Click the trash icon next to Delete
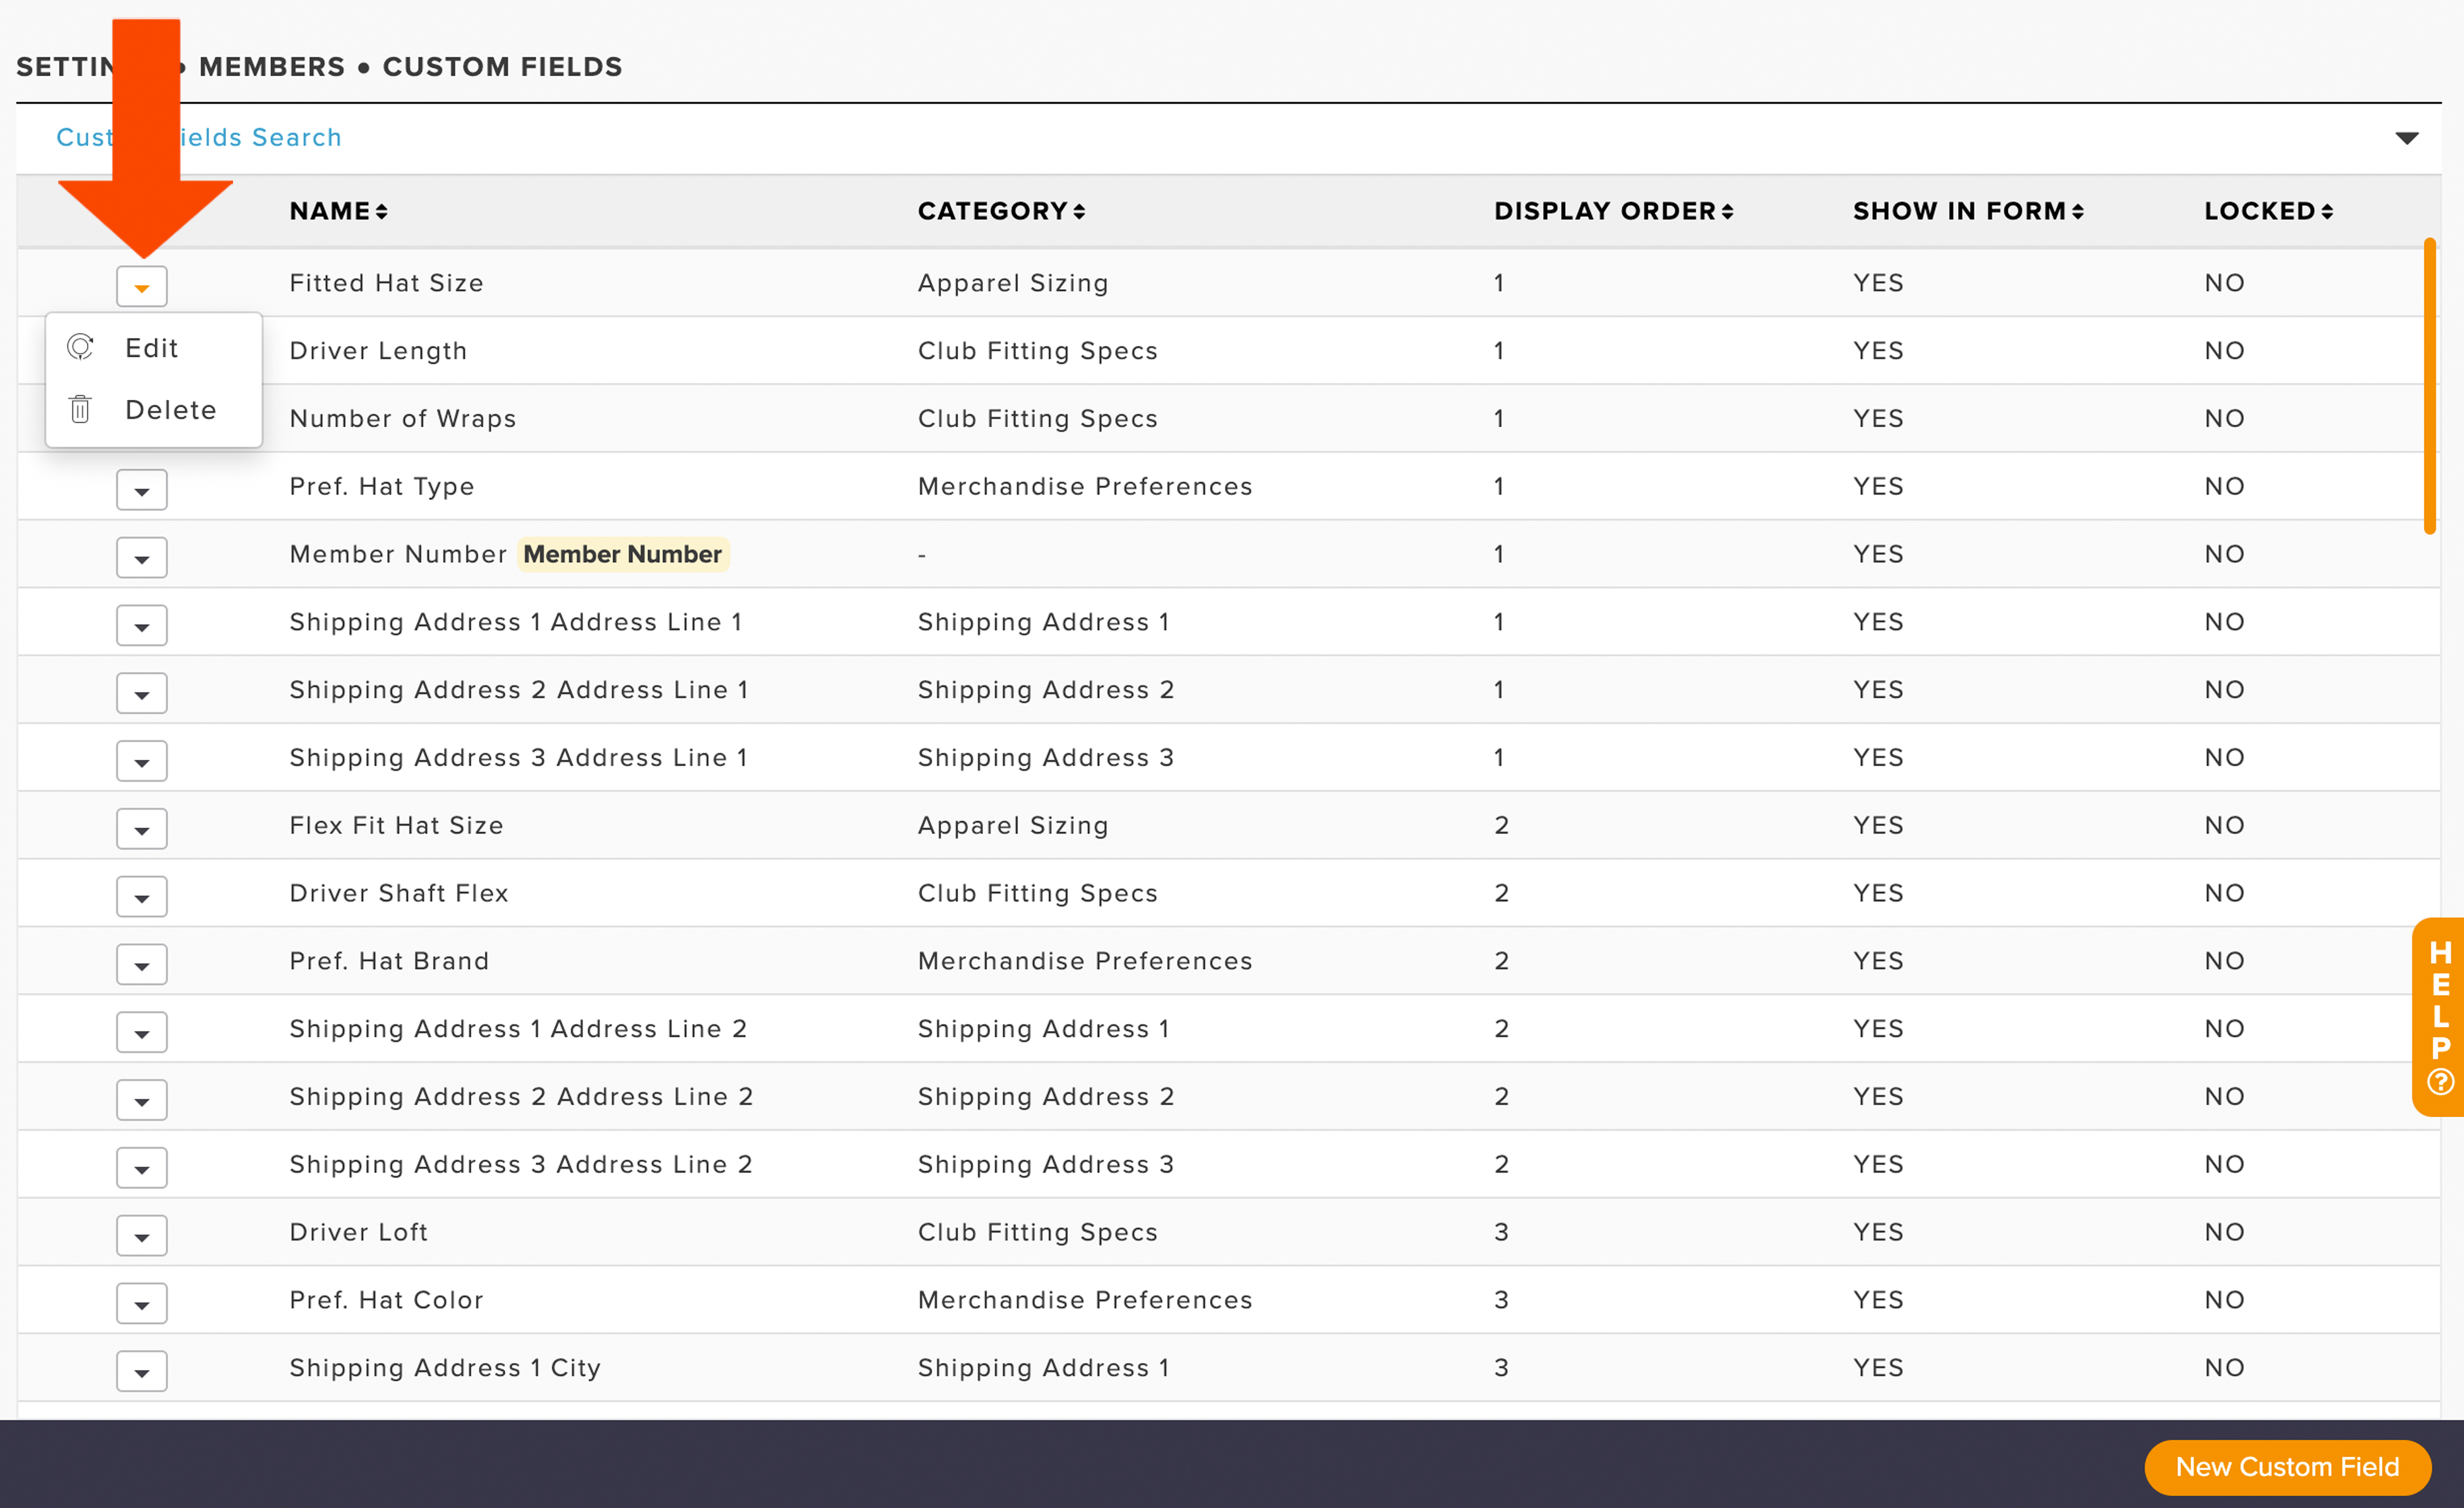The height and width of the screenshot is (1508, 2464). pos(80,409)
